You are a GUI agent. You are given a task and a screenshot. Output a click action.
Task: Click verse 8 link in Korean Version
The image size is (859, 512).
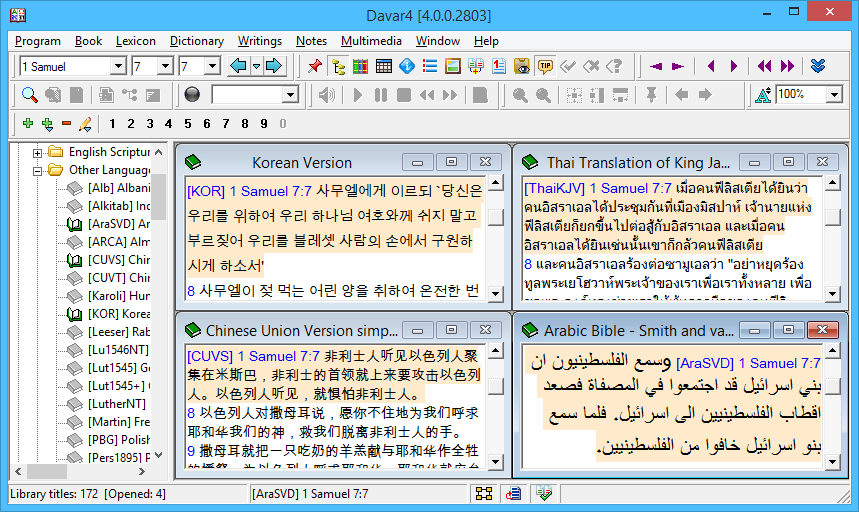tap(190, 290)
